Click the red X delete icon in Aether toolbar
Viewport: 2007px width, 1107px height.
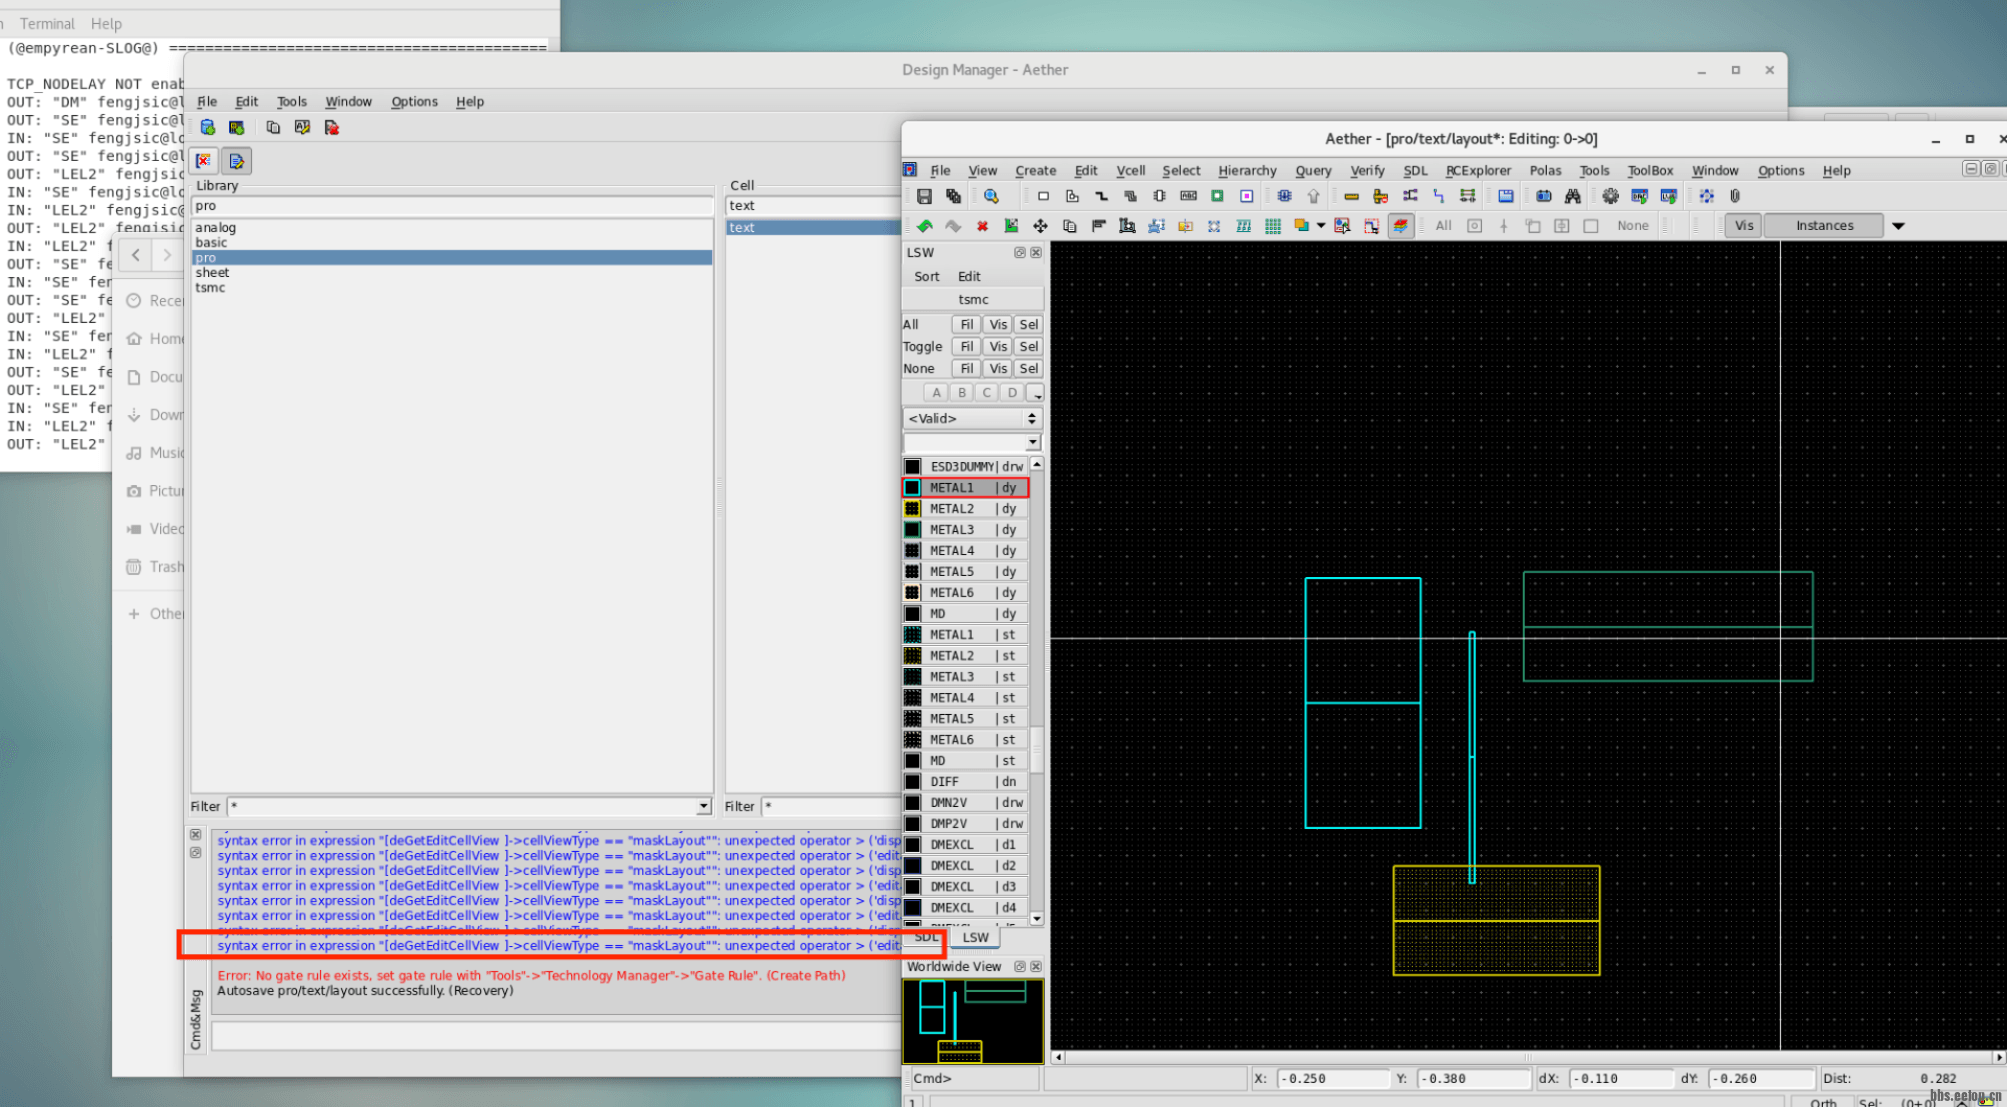tap(982, 226)
